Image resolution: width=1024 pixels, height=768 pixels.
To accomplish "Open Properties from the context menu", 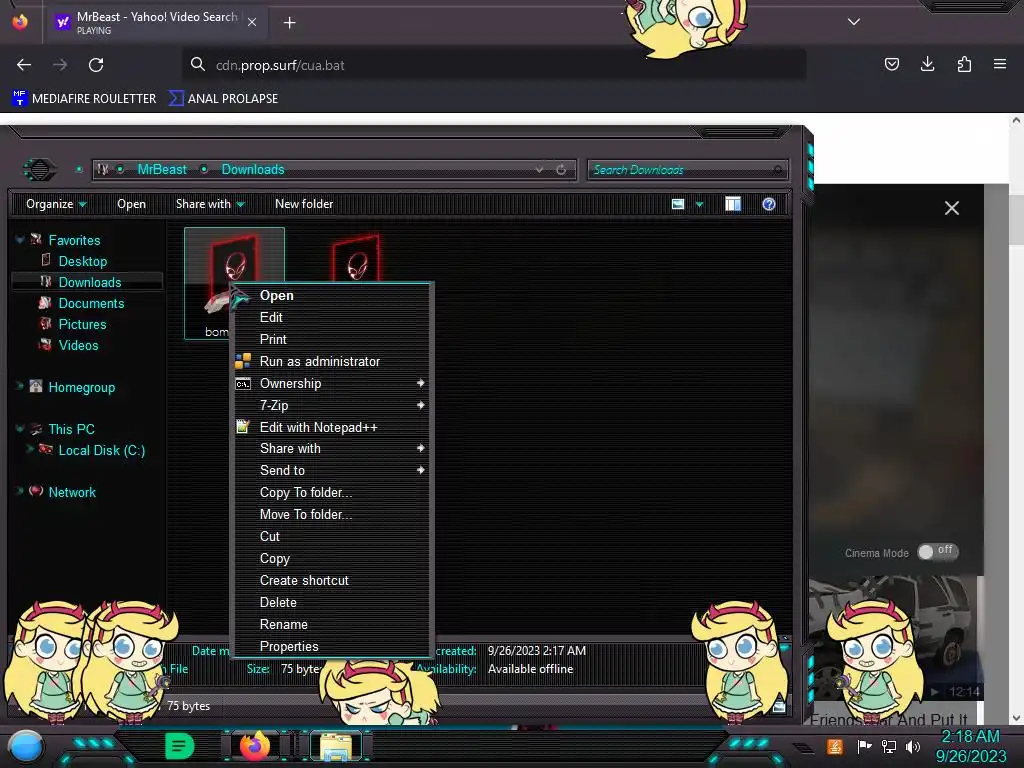I will pyautogui.click(x=333, y=646).
